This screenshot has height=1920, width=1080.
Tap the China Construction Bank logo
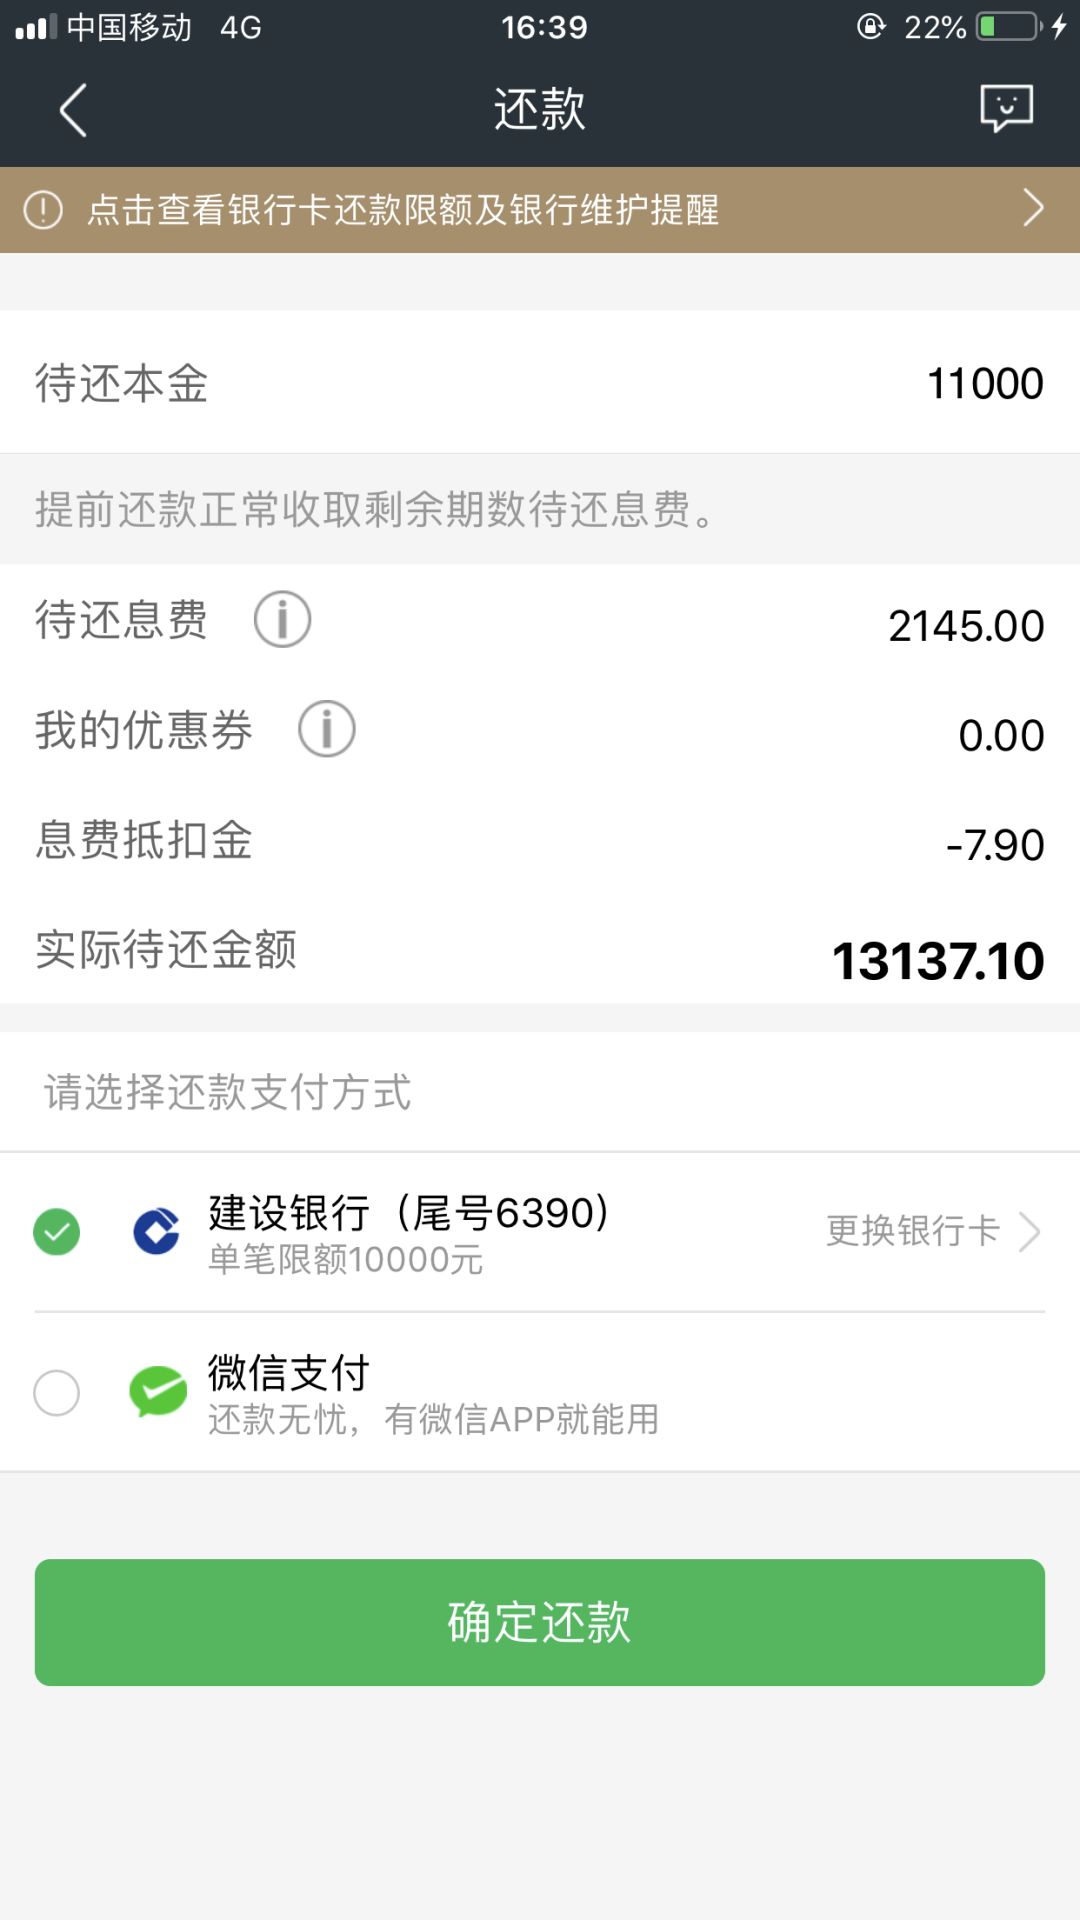(x=157, y=1231)
